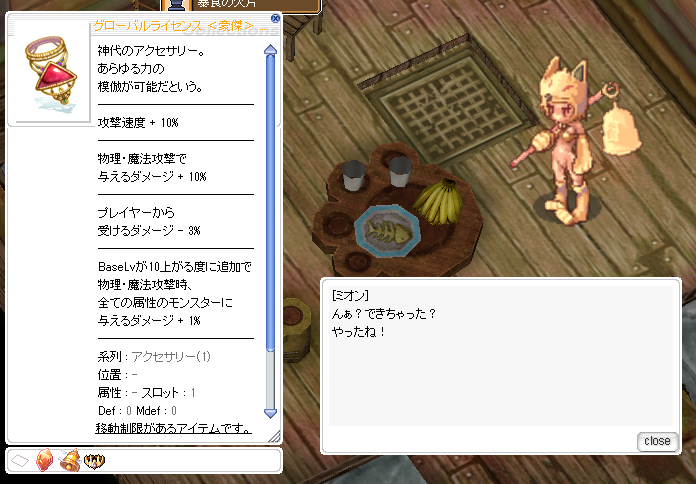Screen dimensions: 696x484
Task: Click the resize grip of item window
Action: [x=274, y=436]
